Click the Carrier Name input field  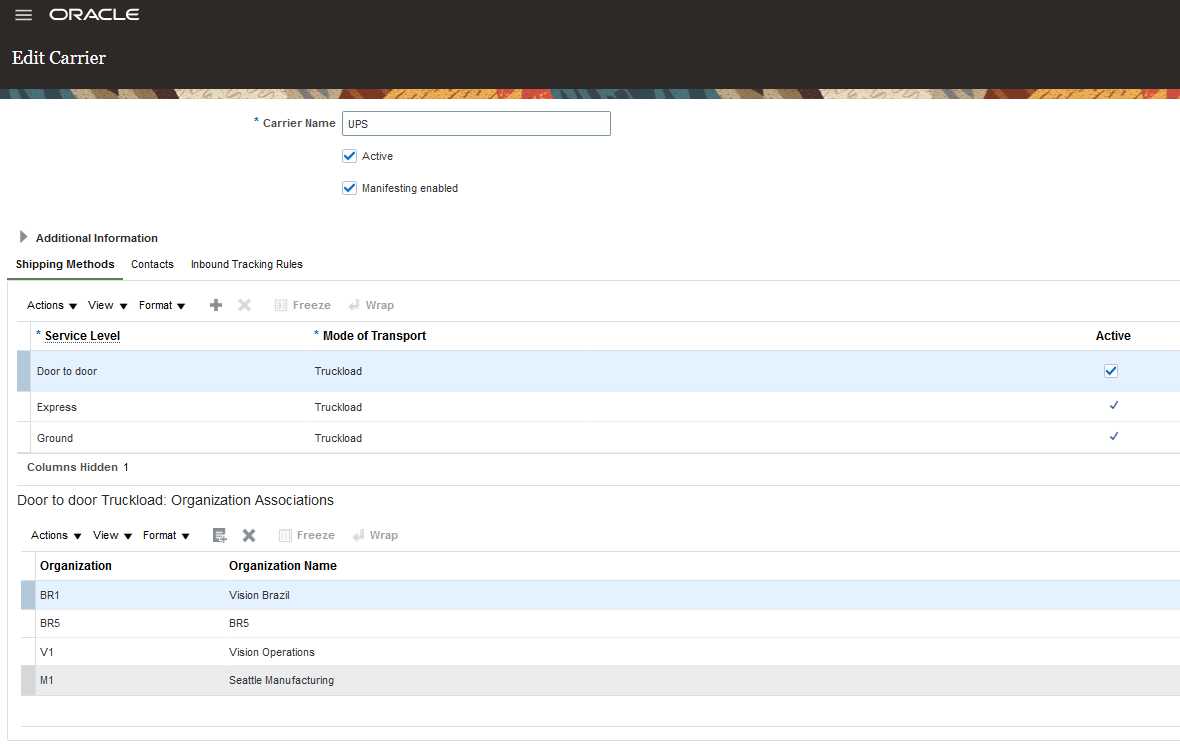pos(476,123)
